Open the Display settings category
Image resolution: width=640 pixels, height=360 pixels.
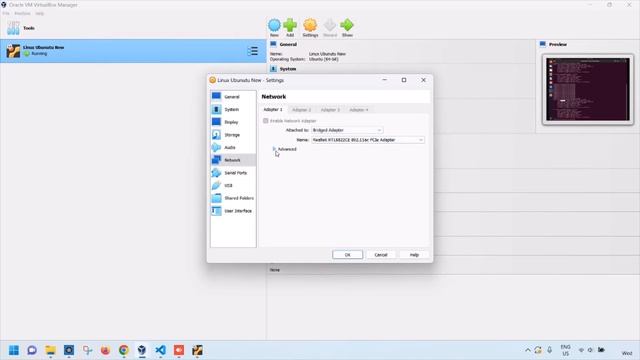pos(233,122)
